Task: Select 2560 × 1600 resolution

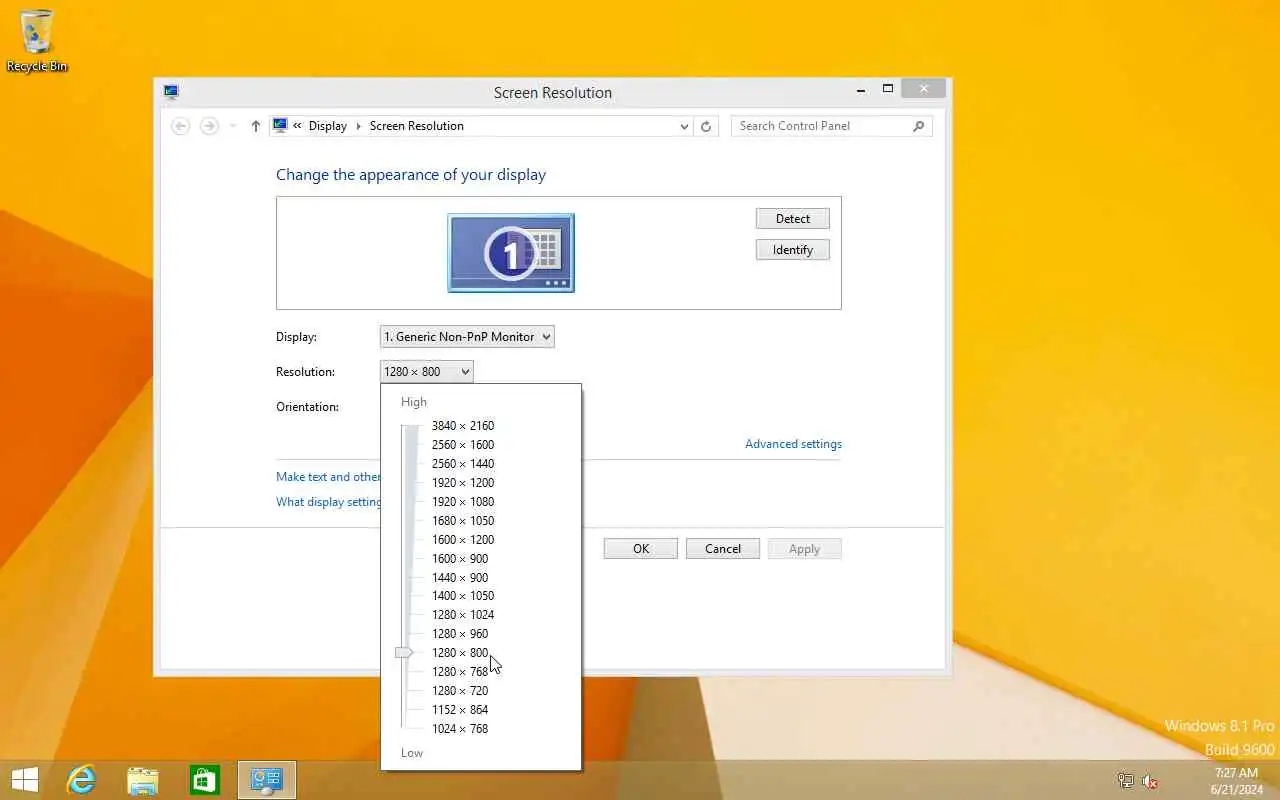Action: [463, 445]
